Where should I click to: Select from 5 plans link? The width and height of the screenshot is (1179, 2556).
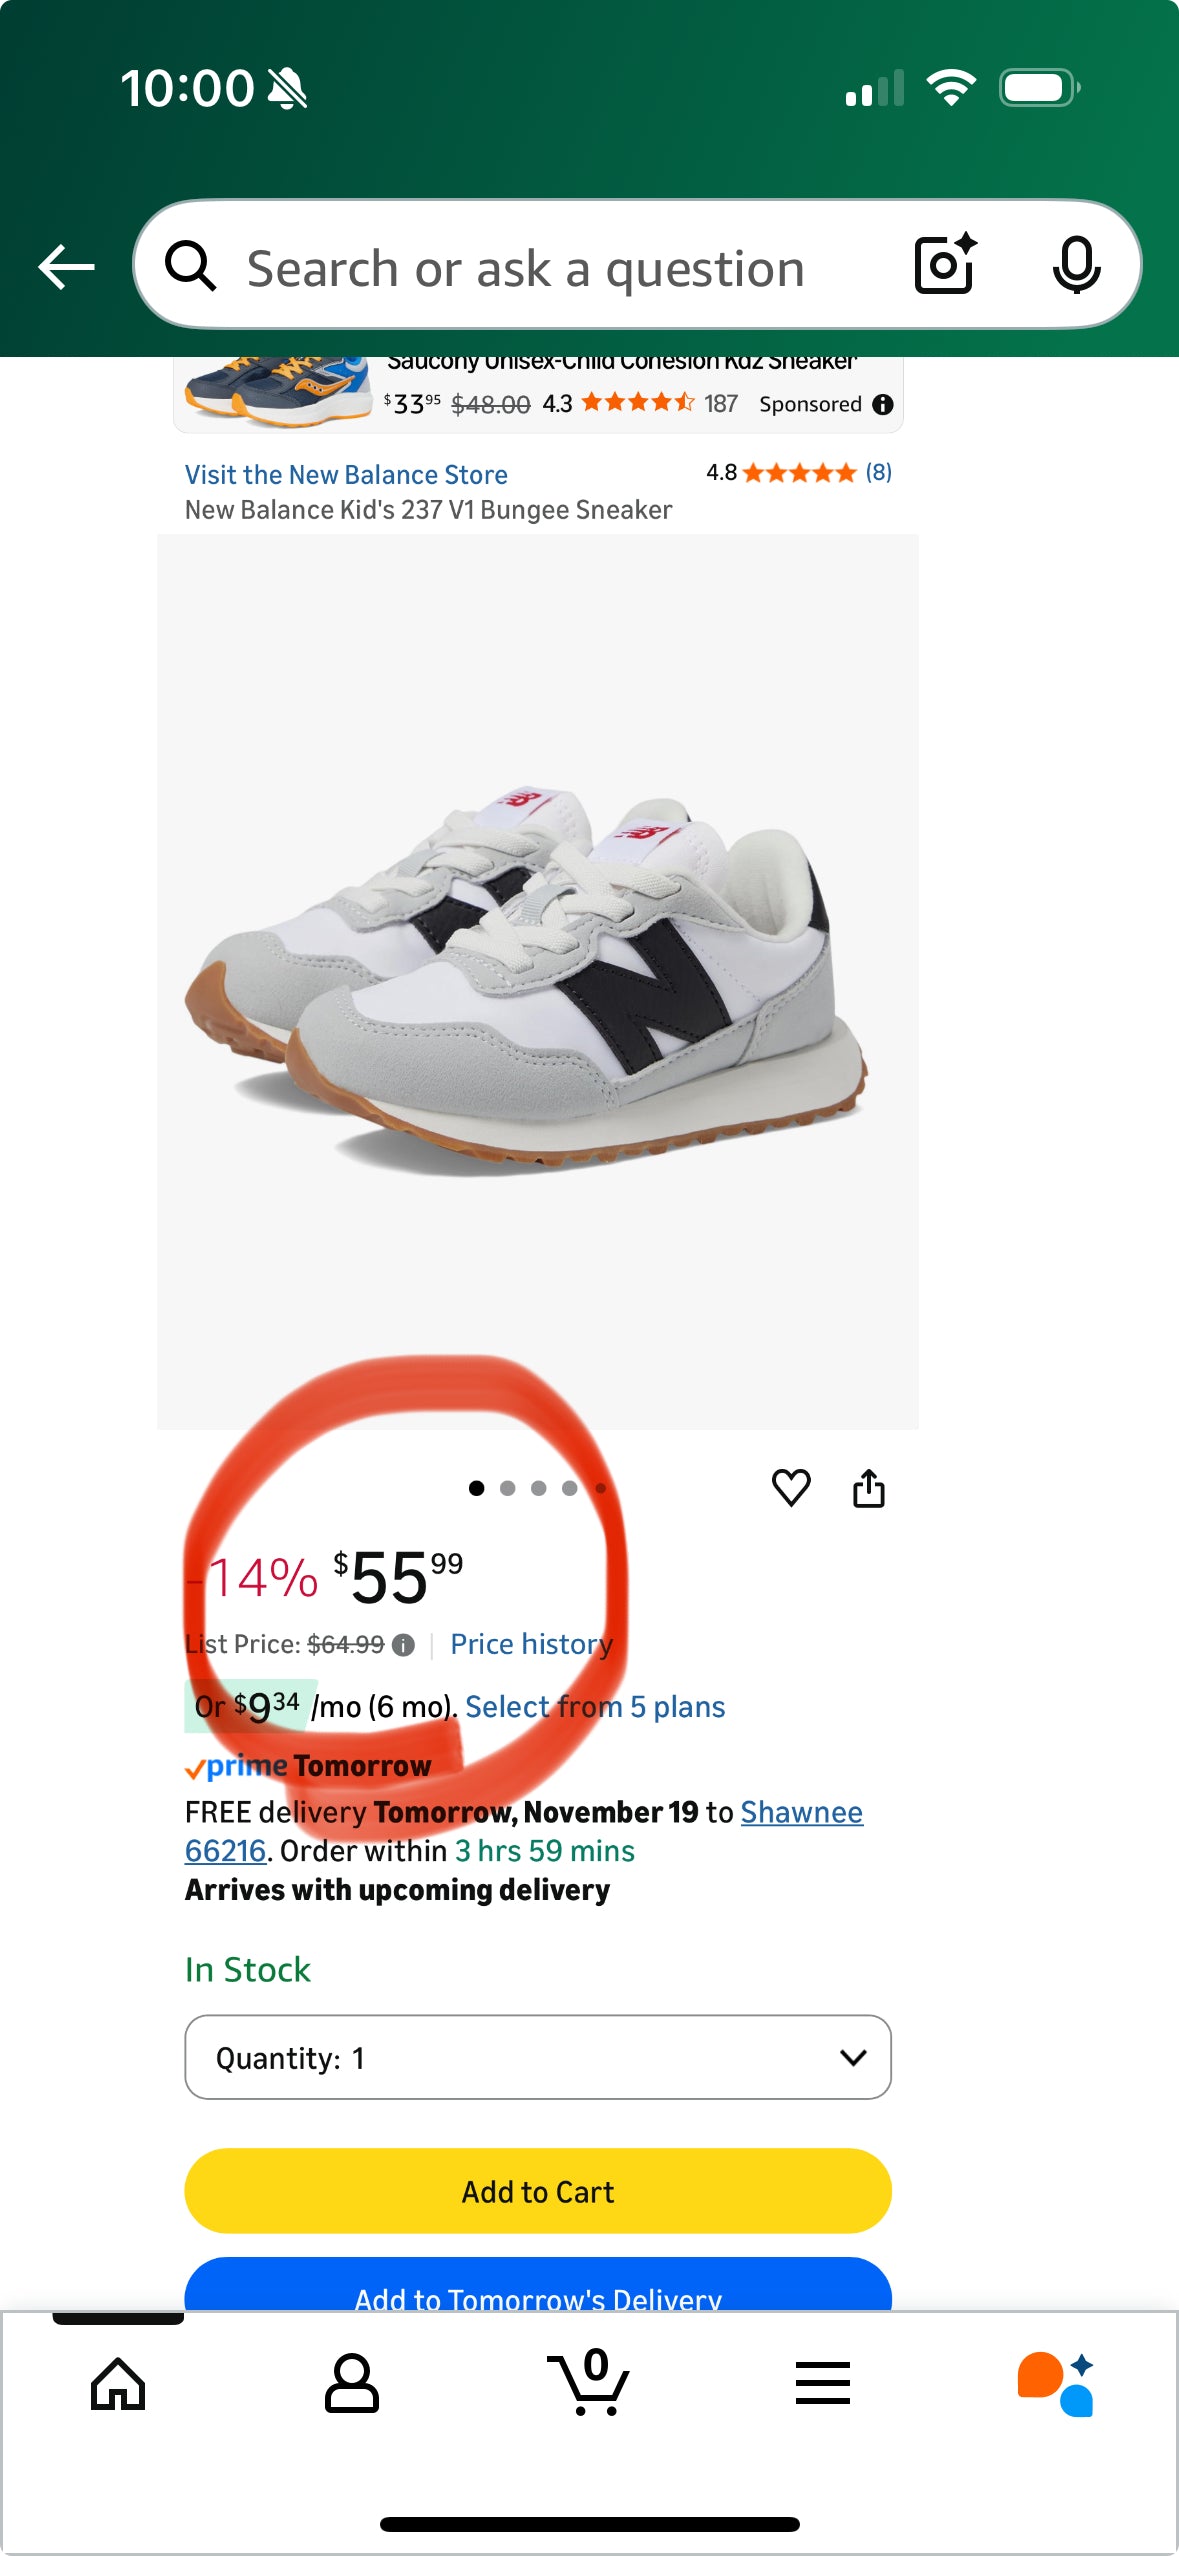pos(595,1707)
